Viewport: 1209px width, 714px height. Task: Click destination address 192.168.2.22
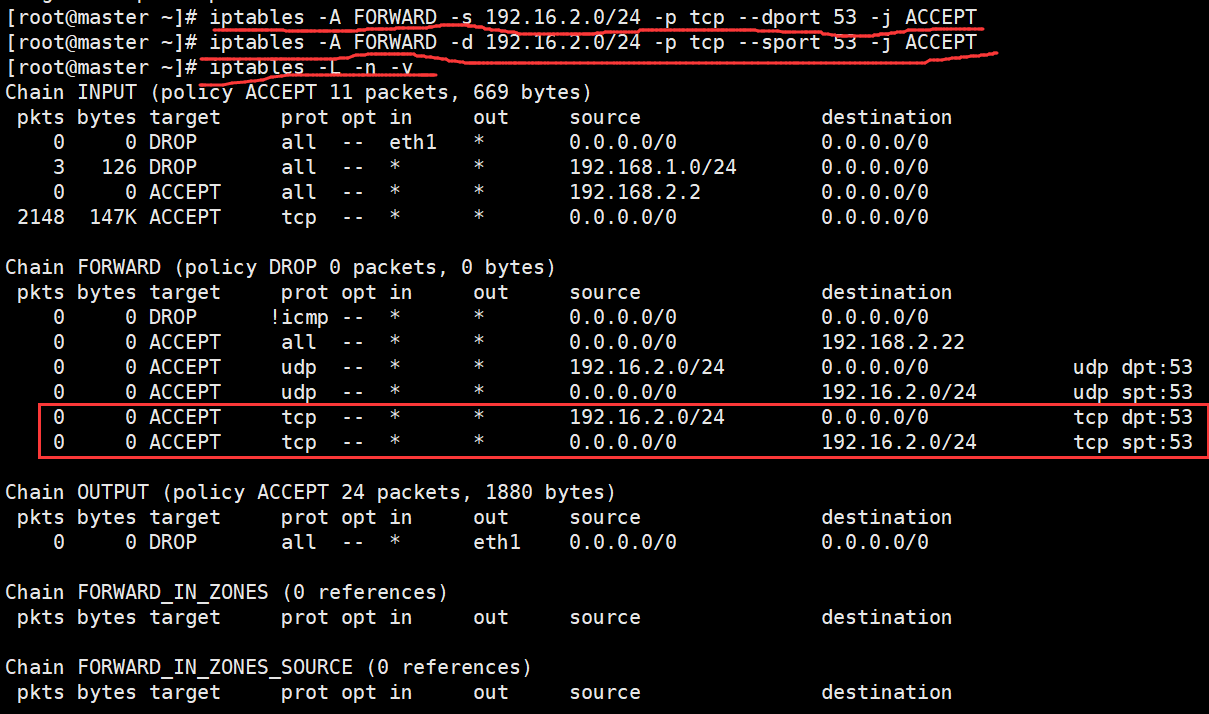coord(893,342)
